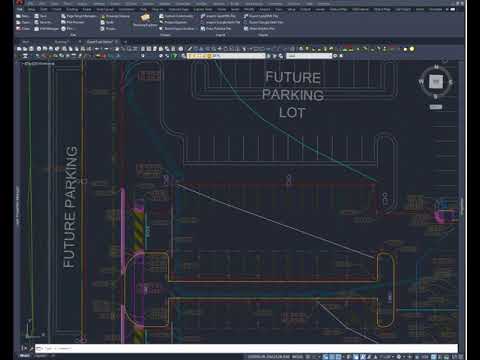
Task: Click Import Google Earth File
Action: (x=220, y=22)
